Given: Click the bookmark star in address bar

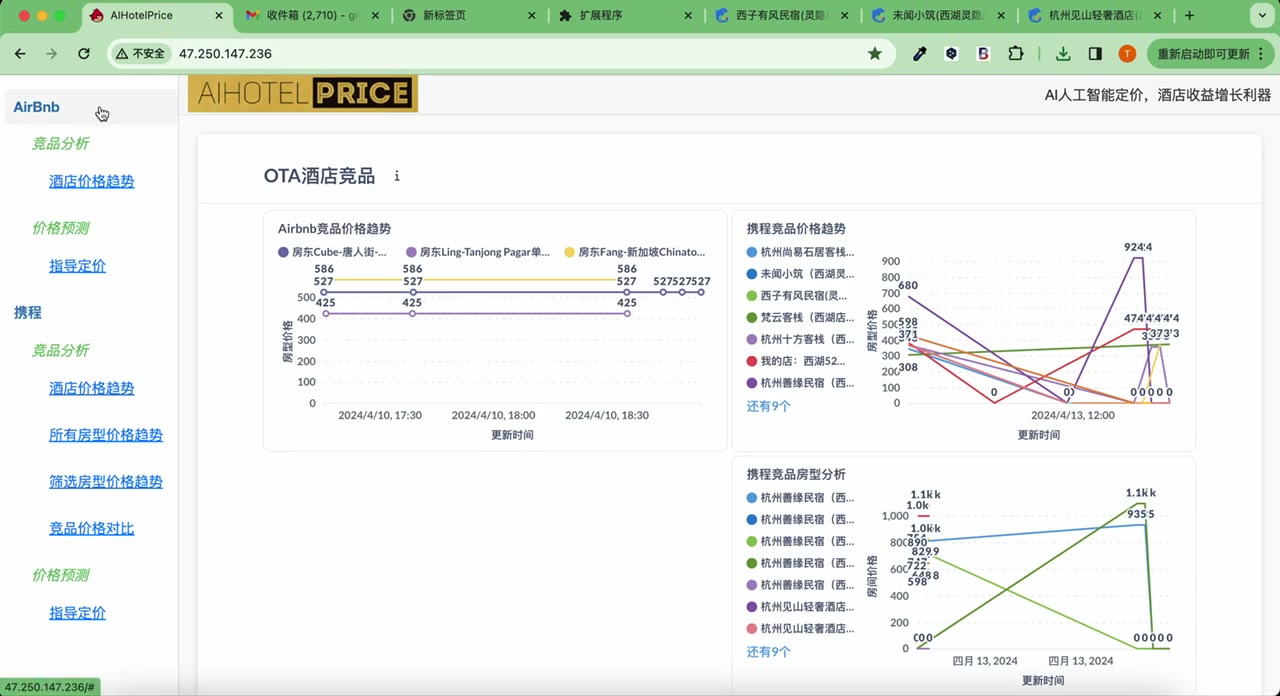Looking at the screenshot, I should 875,54.
